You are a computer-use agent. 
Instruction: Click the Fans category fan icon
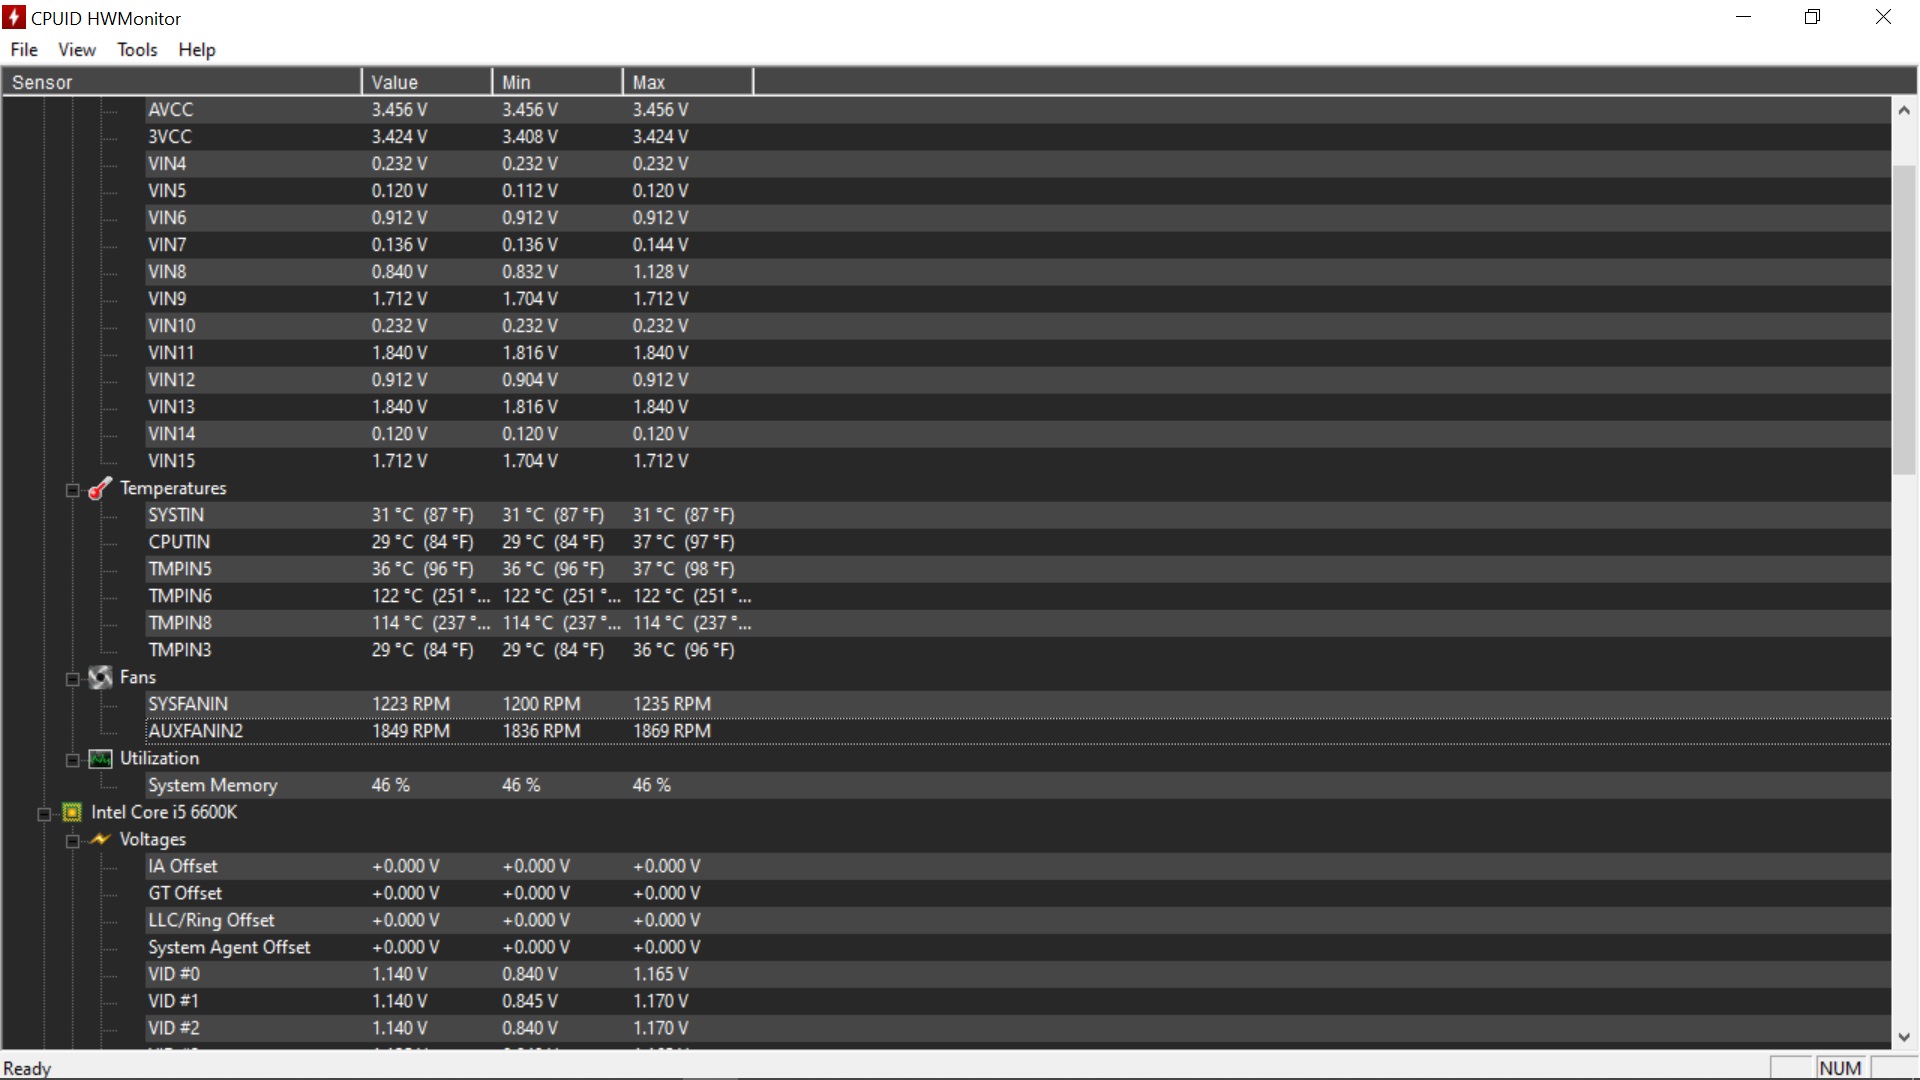pyautogui.click(x=100, y=678)
